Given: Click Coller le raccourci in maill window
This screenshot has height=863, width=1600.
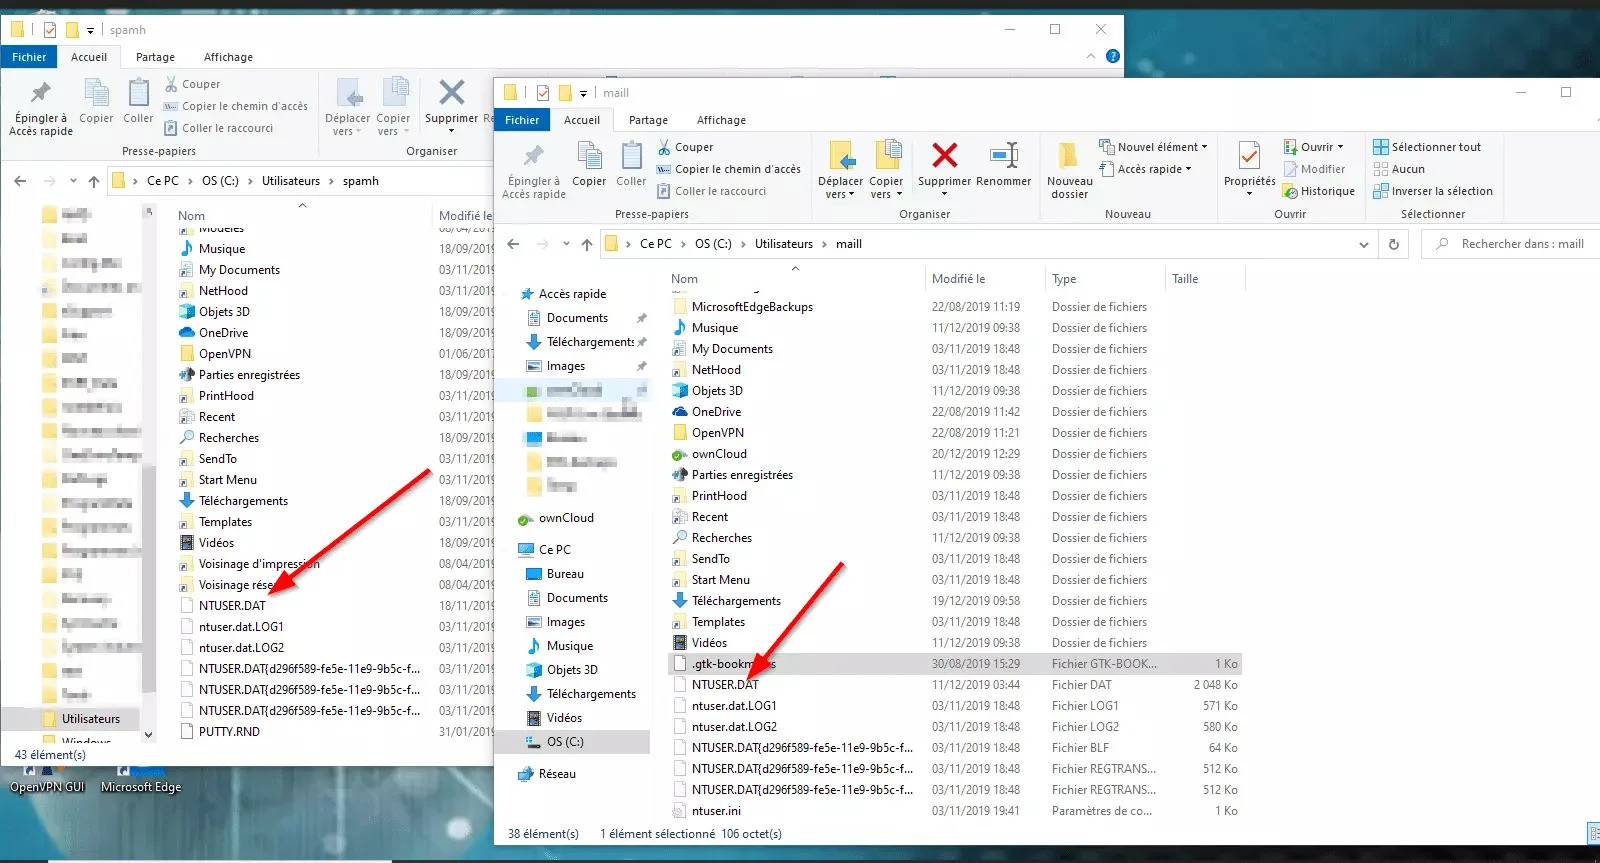Looking at the screenshot, I should click(x=712, y=191).
